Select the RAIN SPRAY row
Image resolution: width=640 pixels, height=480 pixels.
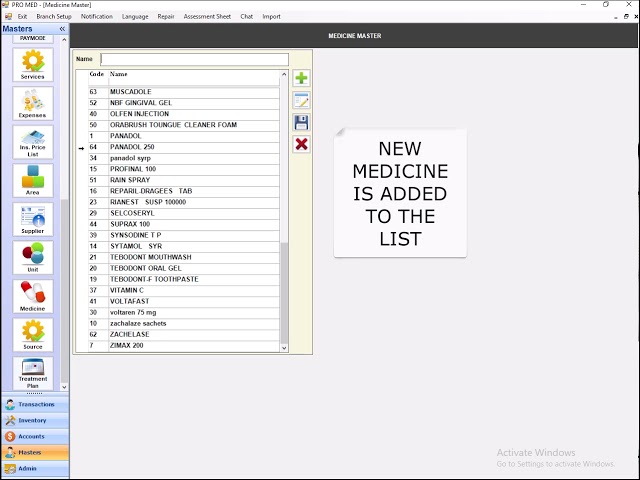point(184,180)
